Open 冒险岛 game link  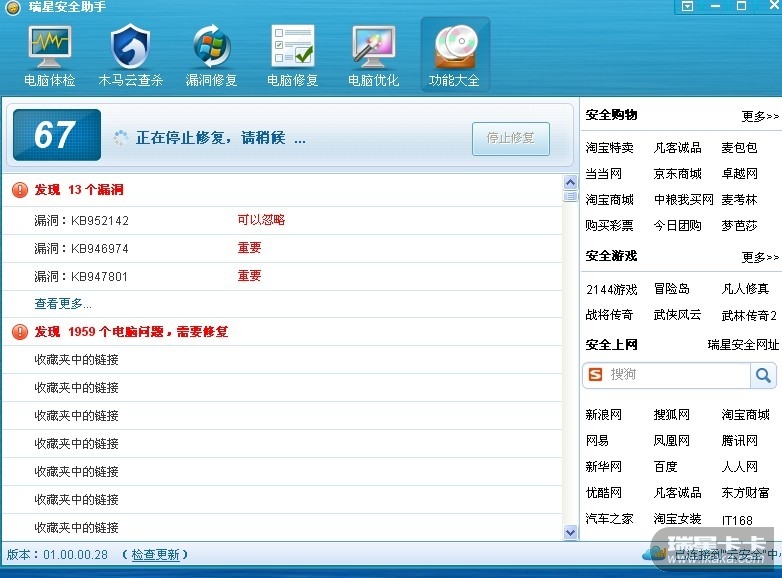point(671,289)
